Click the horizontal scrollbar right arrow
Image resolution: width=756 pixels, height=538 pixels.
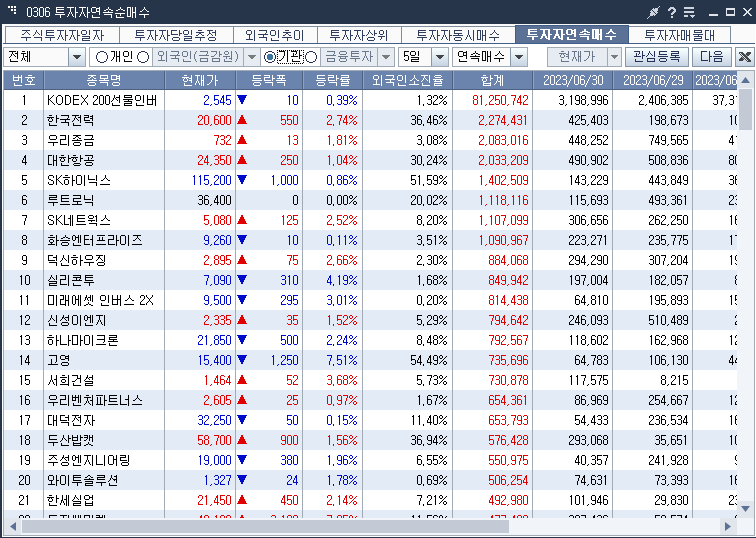coord(728,526)
